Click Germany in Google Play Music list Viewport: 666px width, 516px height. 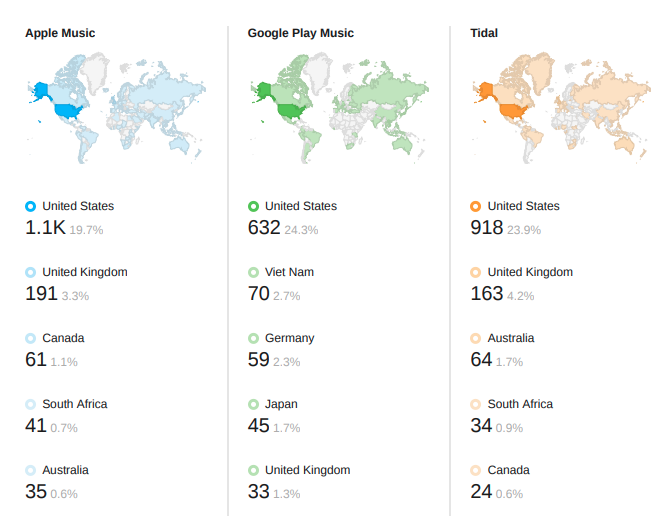(x=290, y=338)
